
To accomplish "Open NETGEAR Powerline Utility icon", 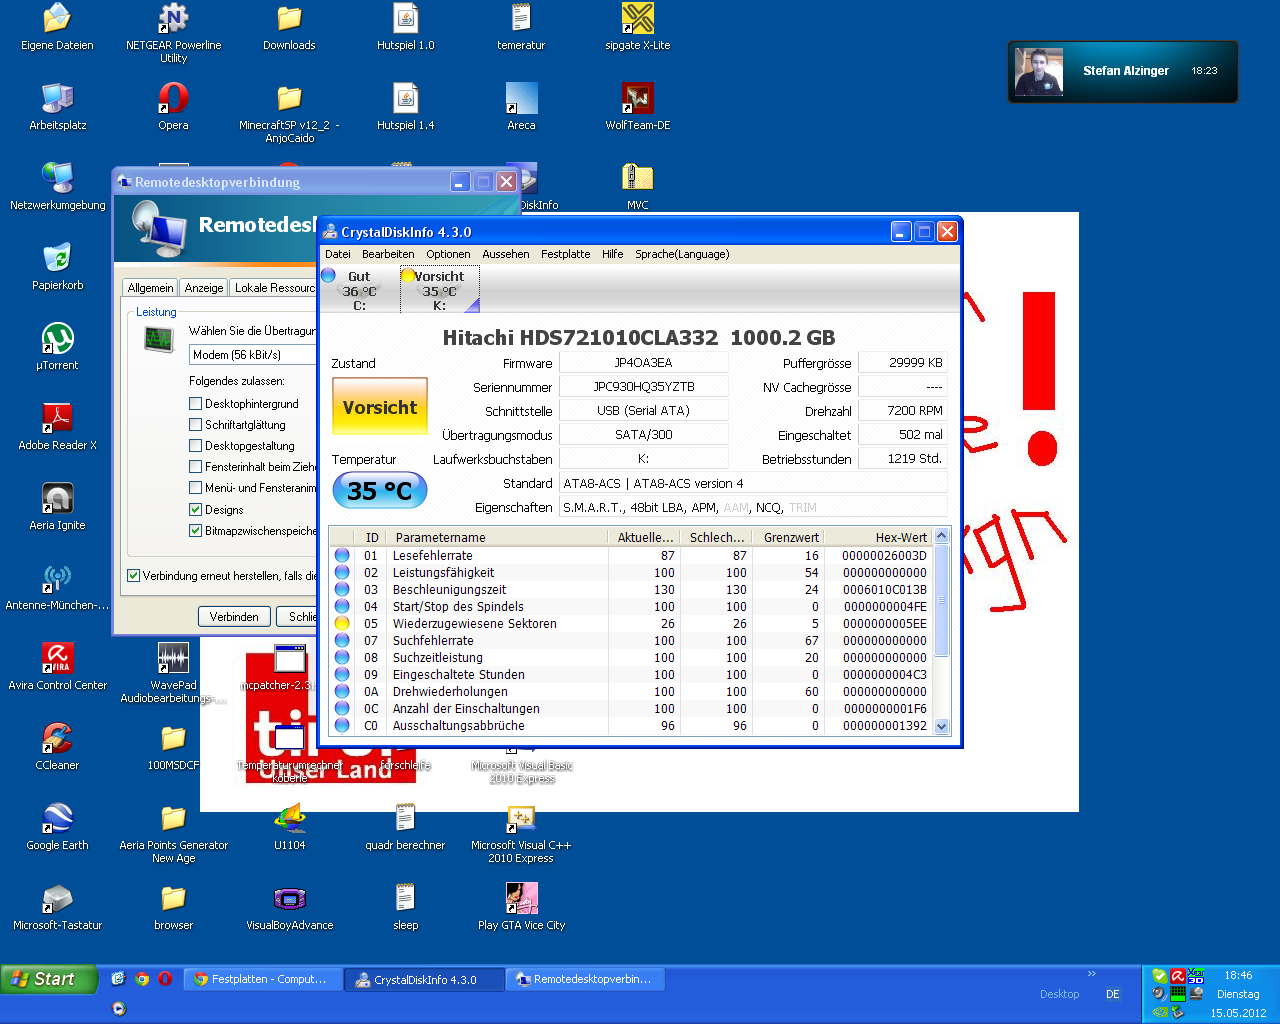I will coord(173,33).
